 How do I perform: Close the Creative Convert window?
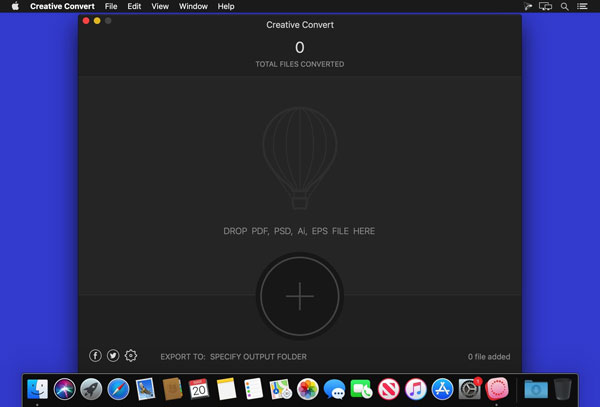[86, 21]
